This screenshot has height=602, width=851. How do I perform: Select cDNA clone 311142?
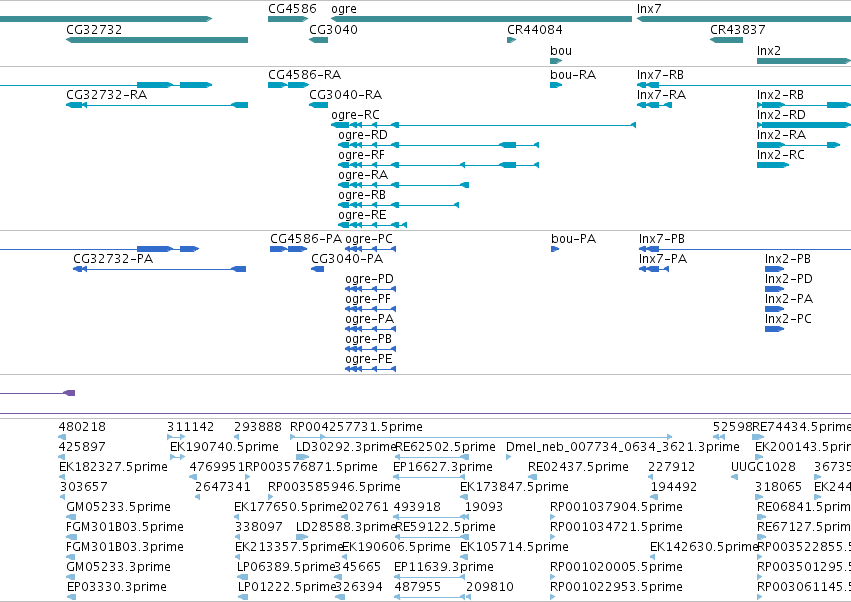point(190,427)
